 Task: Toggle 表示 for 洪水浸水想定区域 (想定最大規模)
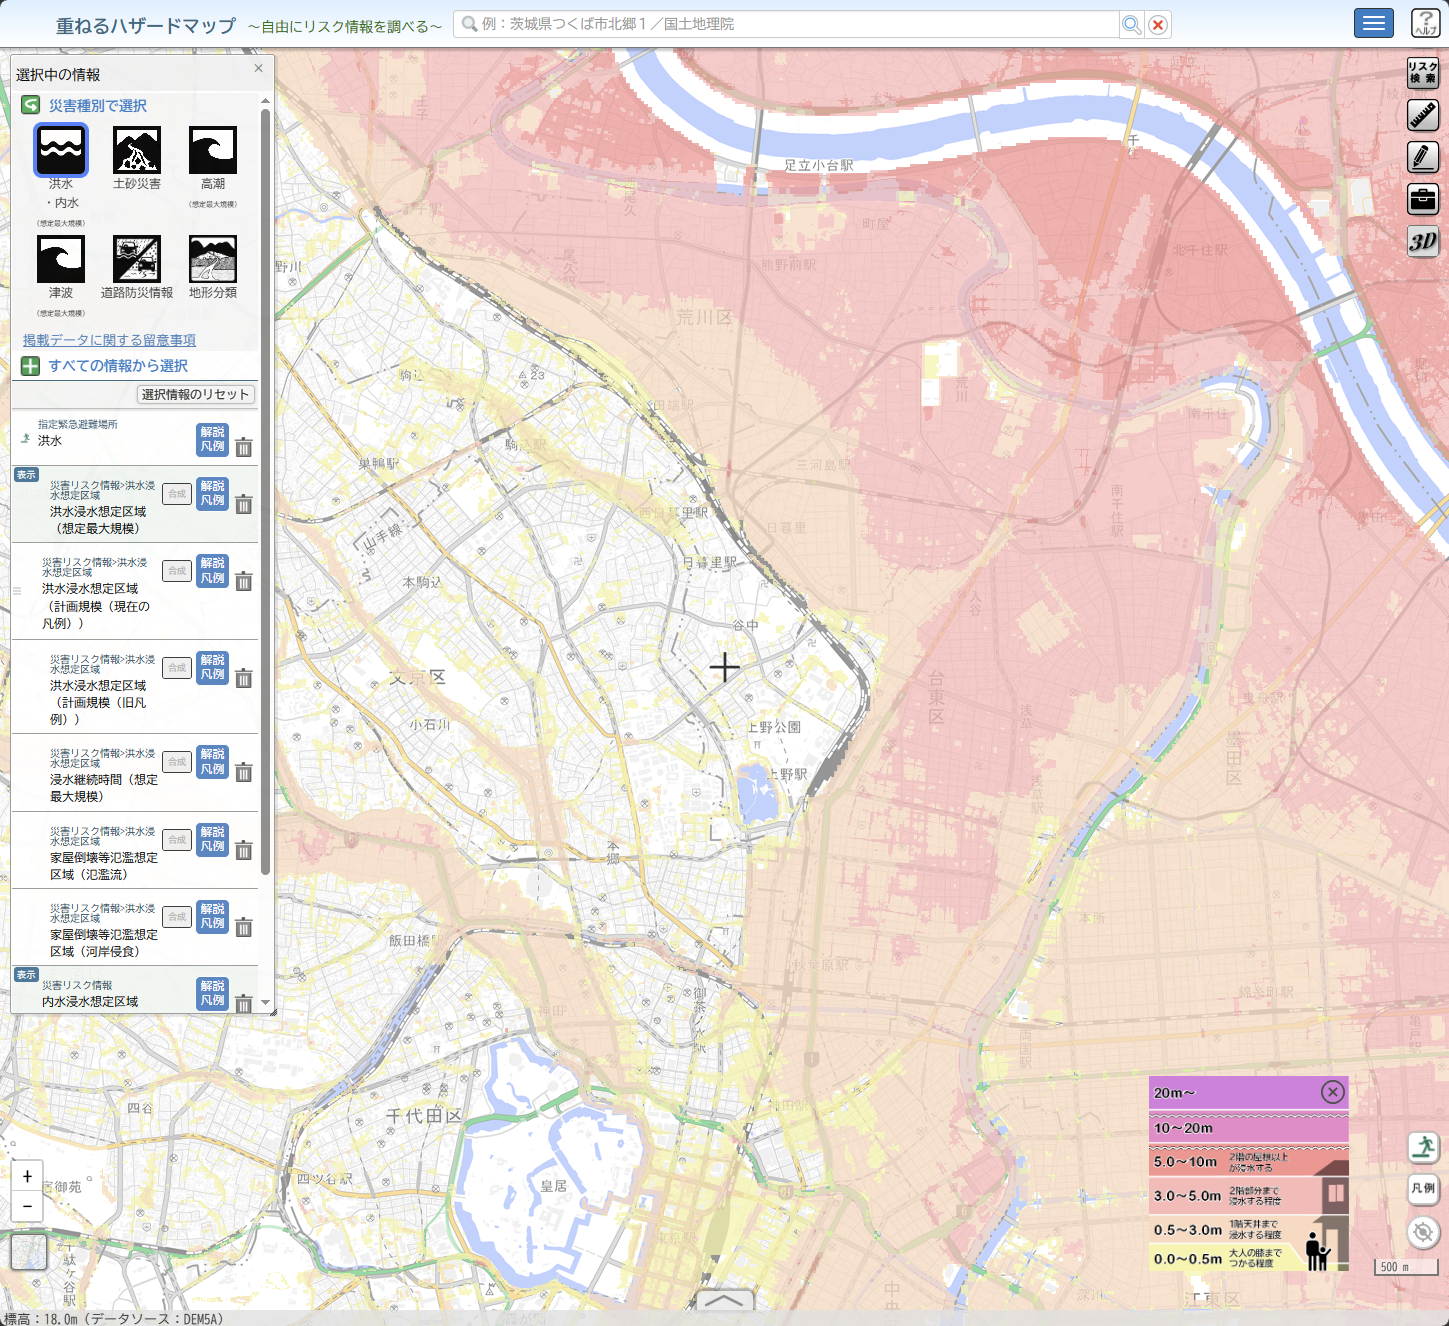tap(26, 475)
